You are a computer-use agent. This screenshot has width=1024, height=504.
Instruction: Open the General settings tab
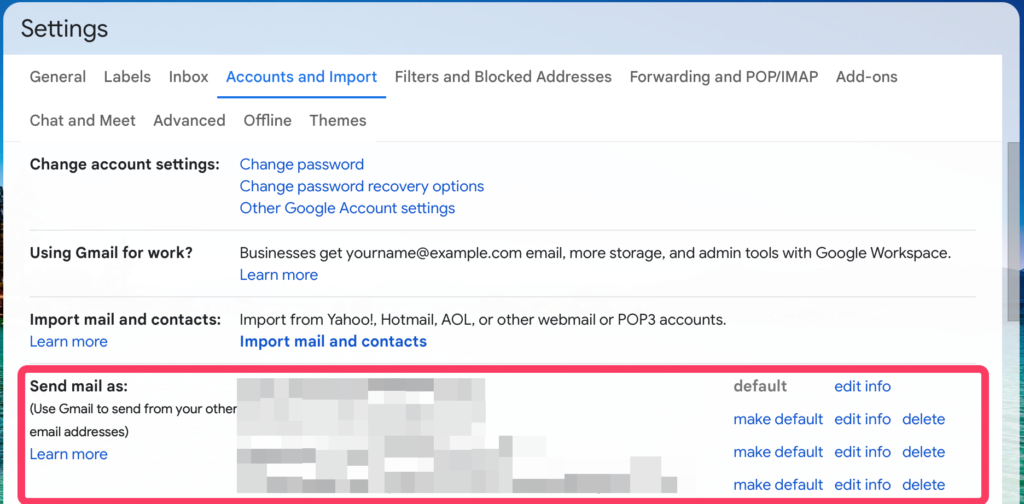(x=58, y=77)
